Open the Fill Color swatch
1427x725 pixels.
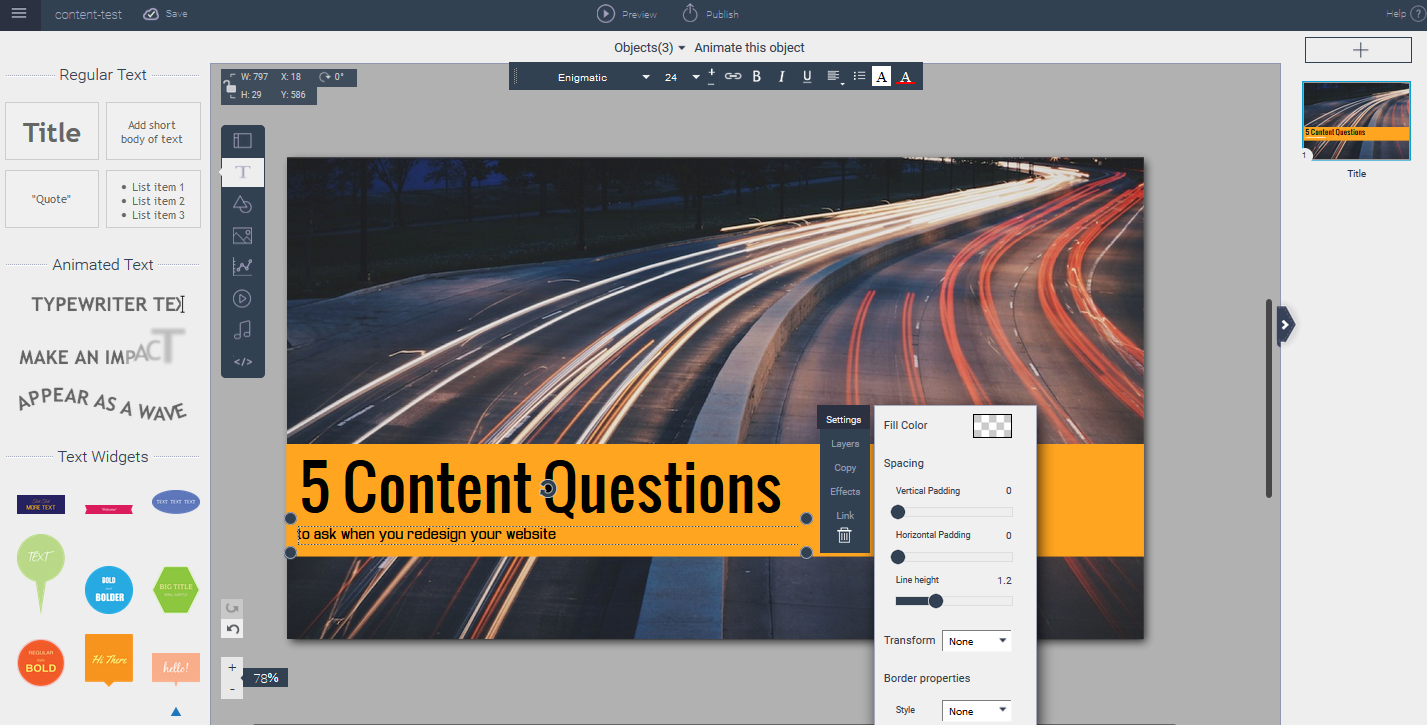click(991, 425)
